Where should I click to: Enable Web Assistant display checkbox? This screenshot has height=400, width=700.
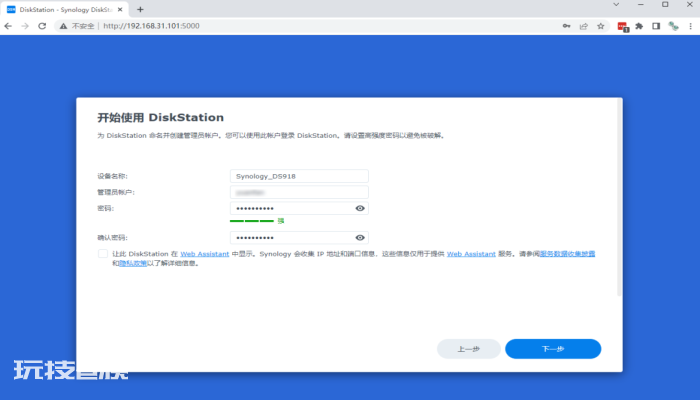(103, 254)
